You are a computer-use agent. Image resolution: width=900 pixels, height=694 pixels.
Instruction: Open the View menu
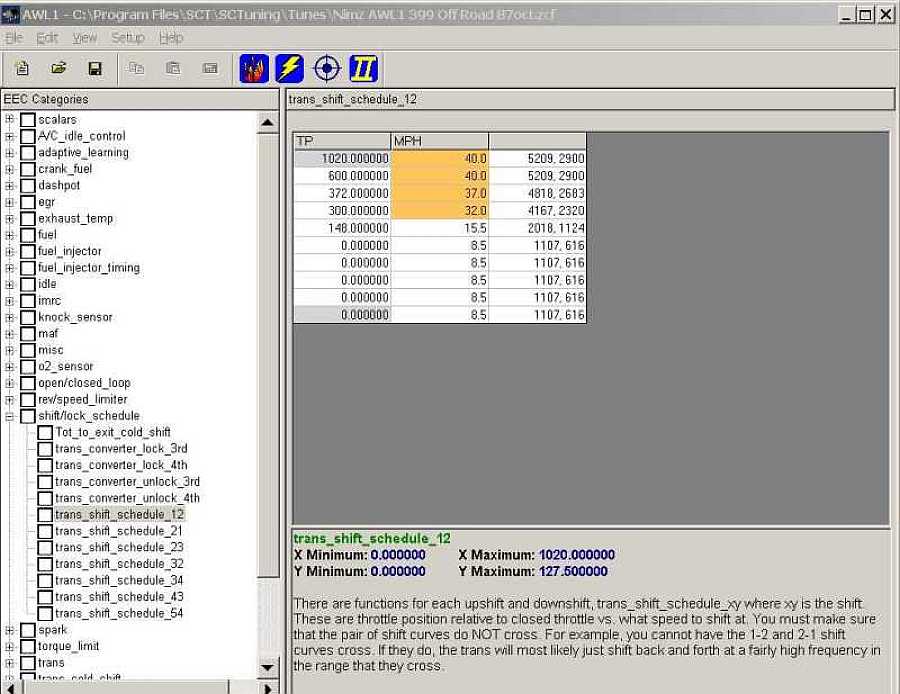pyautogui.click(x=85, y=38)
